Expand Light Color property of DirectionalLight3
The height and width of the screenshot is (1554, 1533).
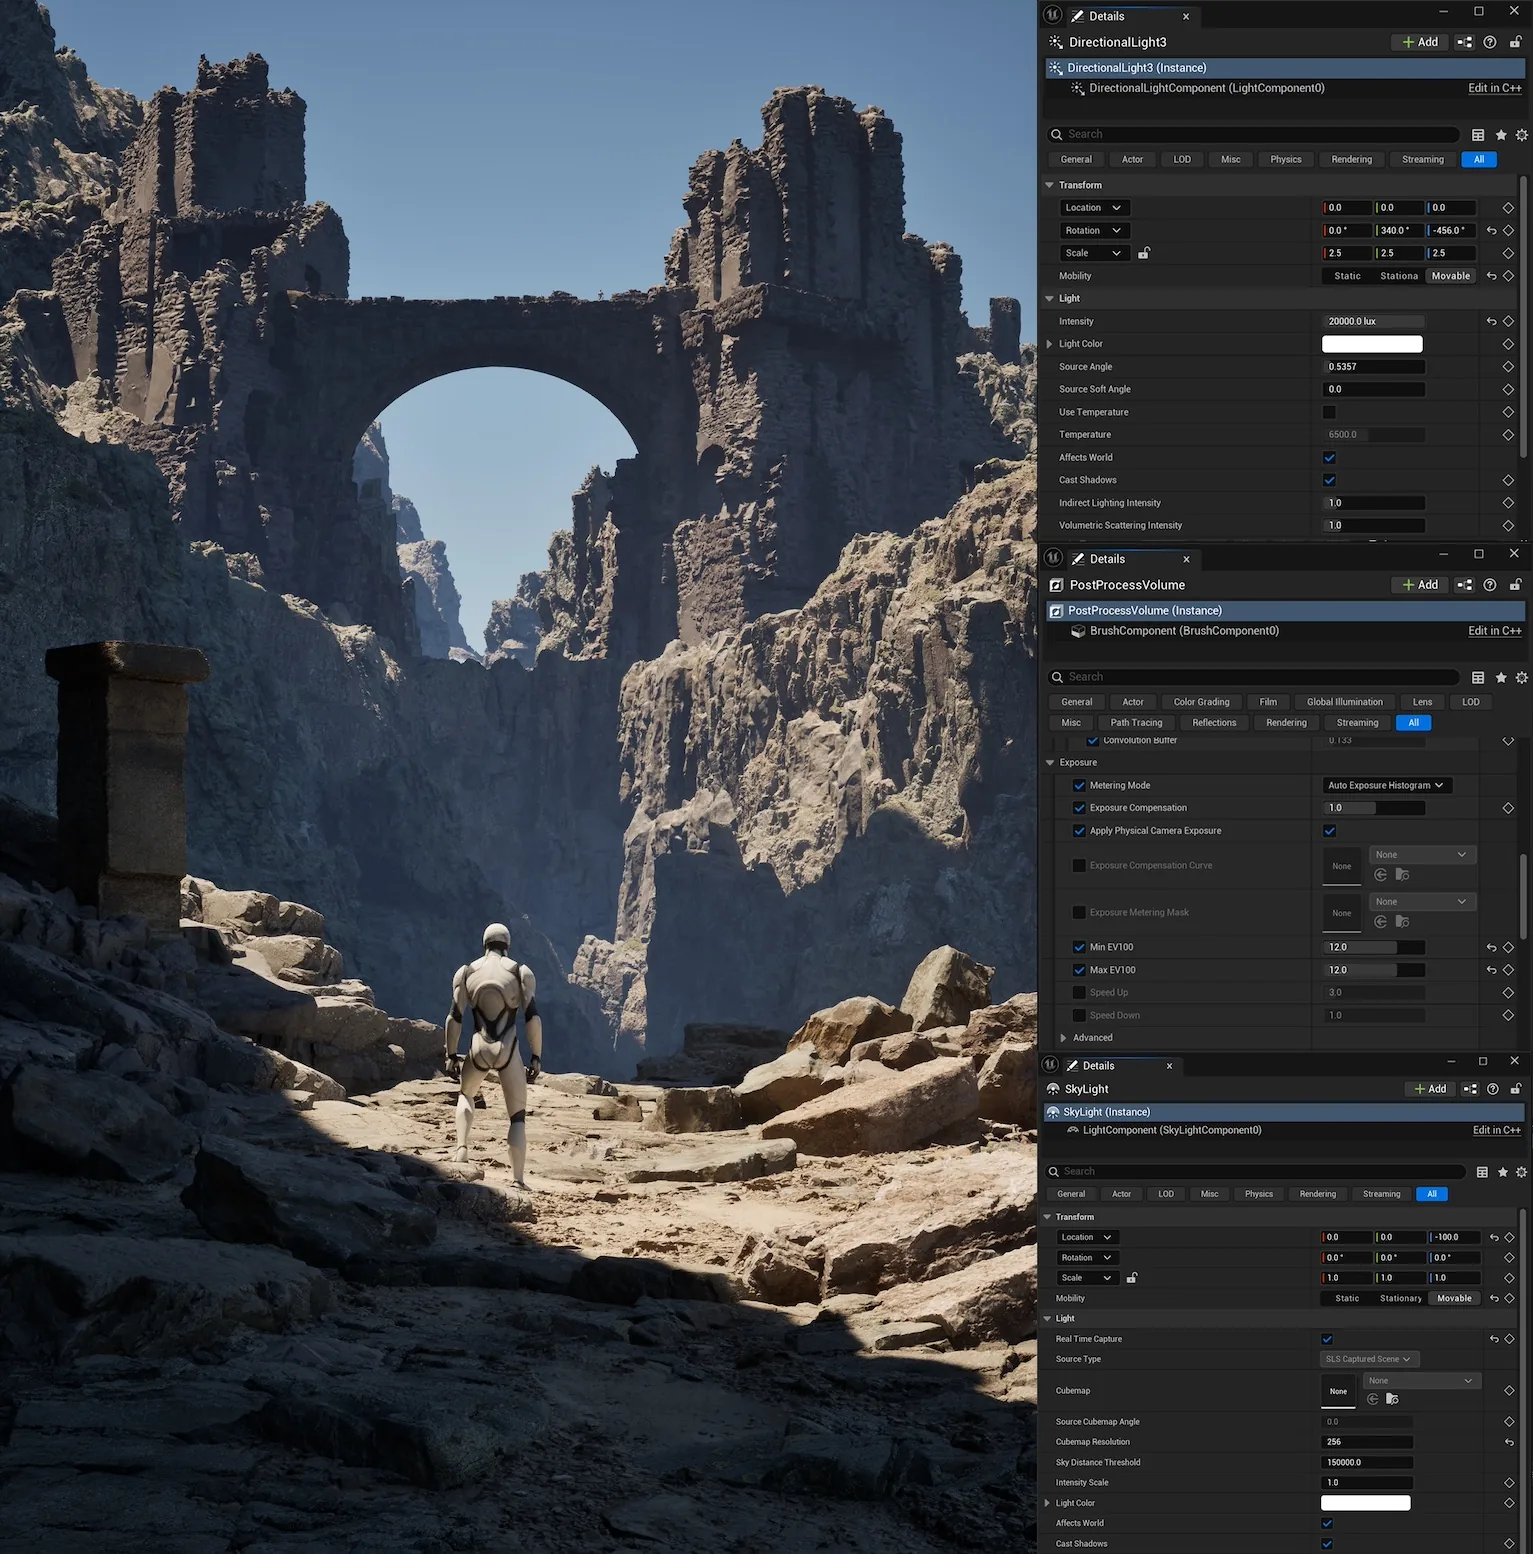(x=1049, y=344)
